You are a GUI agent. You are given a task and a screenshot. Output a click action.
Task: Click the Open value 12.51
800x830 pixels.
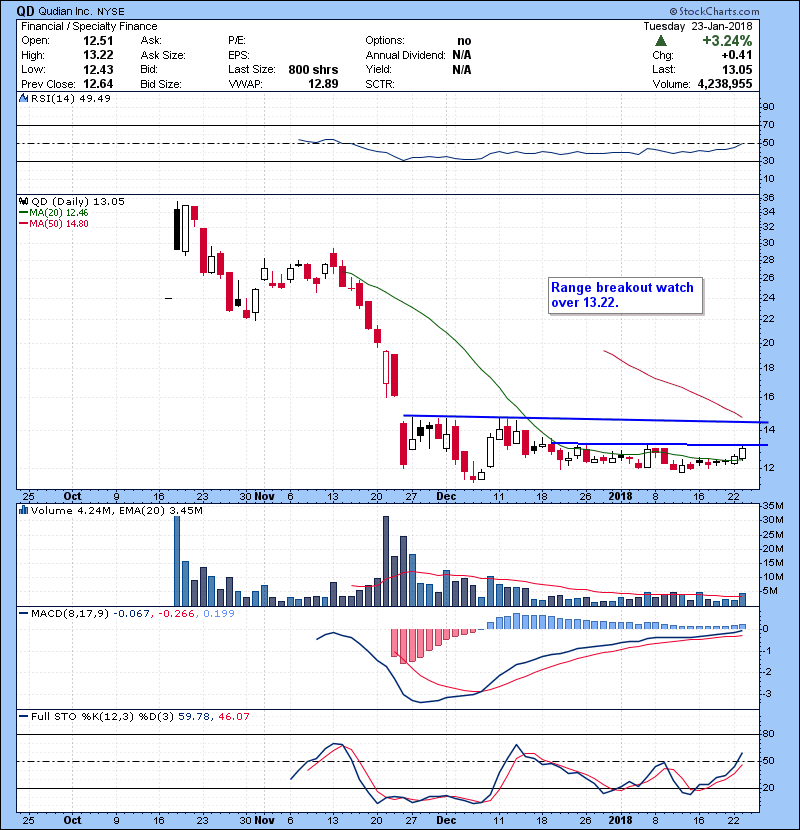click(x=98, y=41)
